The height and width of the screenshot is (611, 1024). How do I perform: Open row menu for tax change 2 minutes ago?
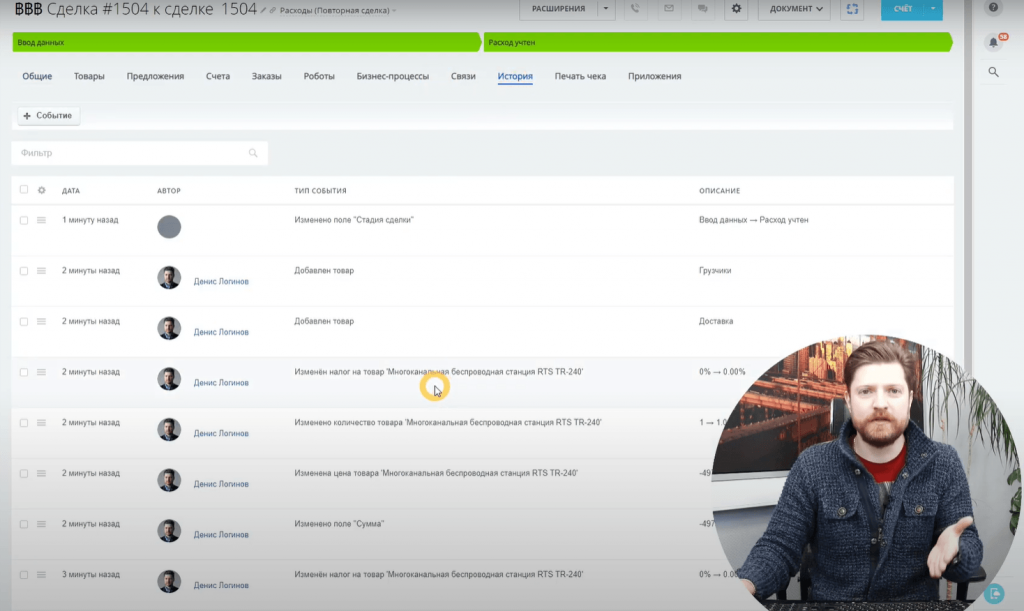(41, 372)
